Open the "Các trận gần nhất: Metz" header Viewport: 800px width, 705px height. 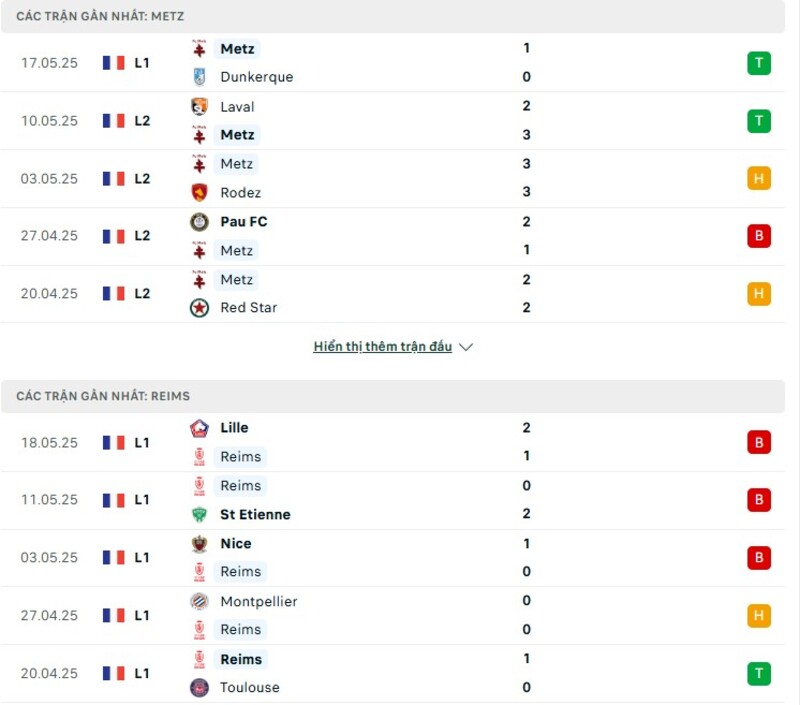coord(100,17)
